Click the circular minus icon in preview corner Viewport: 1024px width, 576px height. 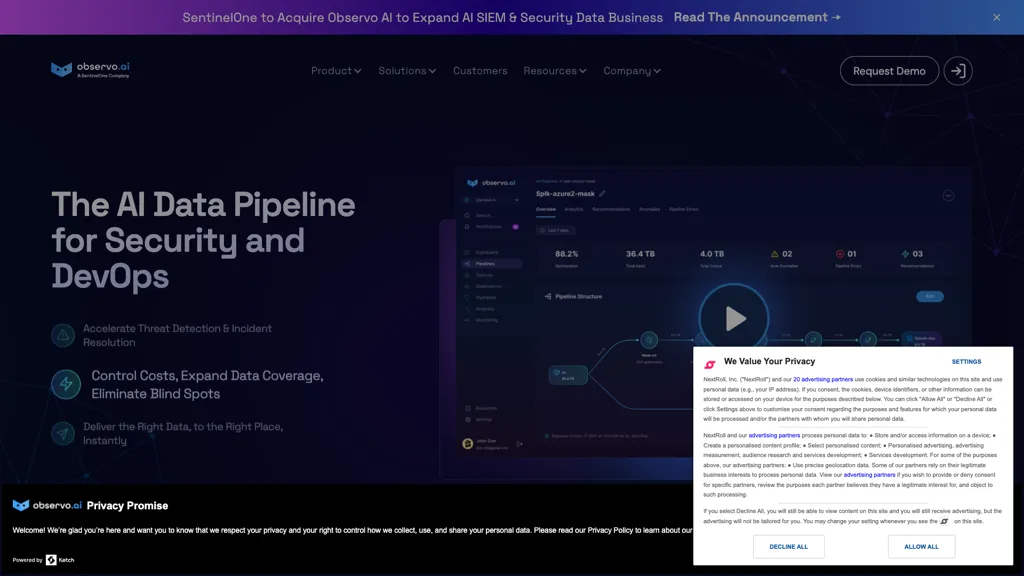pyautogui.click(x=948, y=195)
